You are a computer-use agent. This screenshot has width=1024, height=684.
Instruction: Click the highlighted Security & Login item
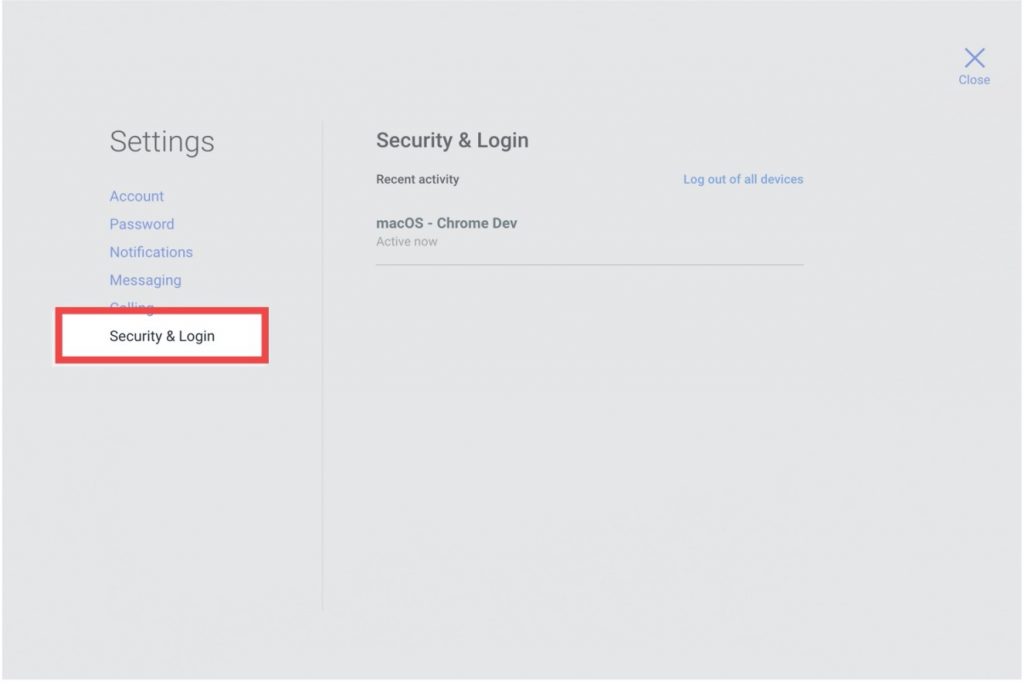(162, 336)
